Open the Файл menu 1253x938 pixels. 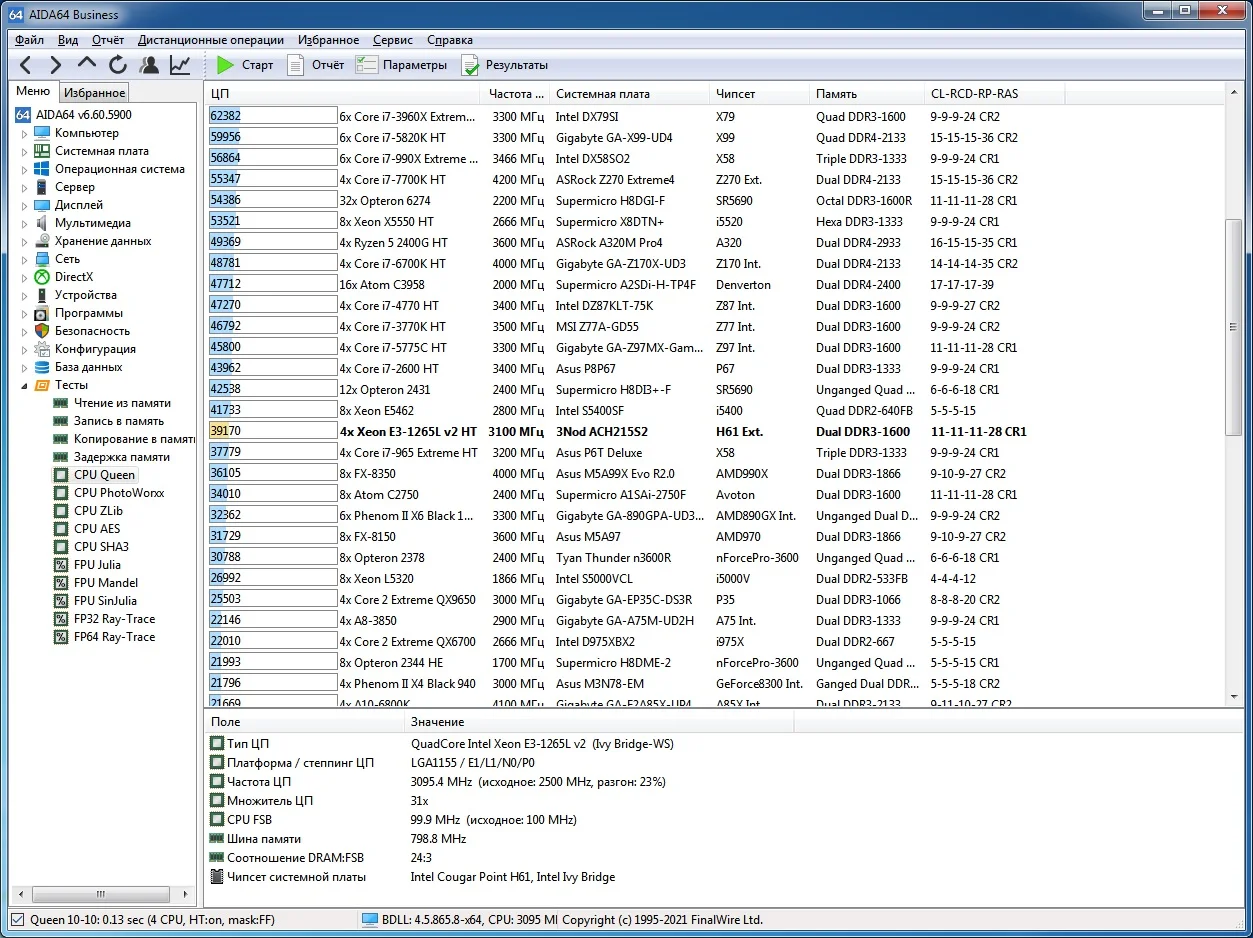click(x=30, y=40)
